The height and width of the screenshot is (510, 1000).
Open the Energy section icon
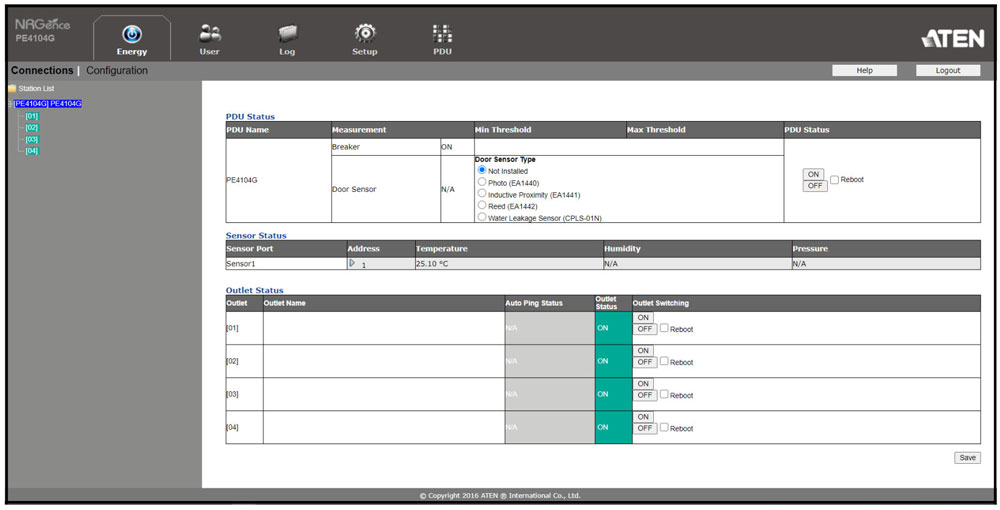(x=132, y=35)
